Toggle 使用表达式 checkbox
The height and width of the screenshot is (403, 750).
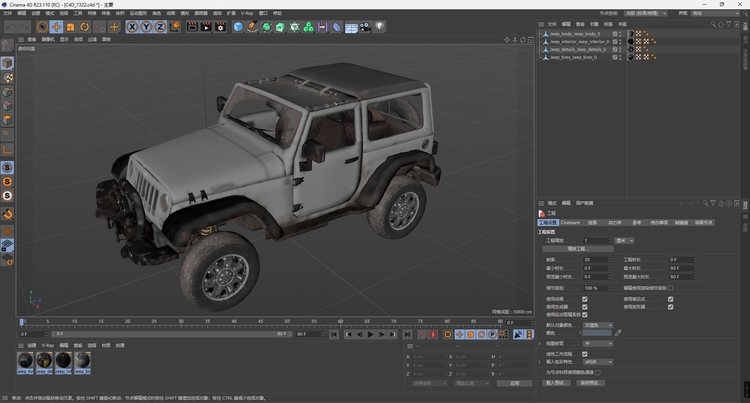671,299
